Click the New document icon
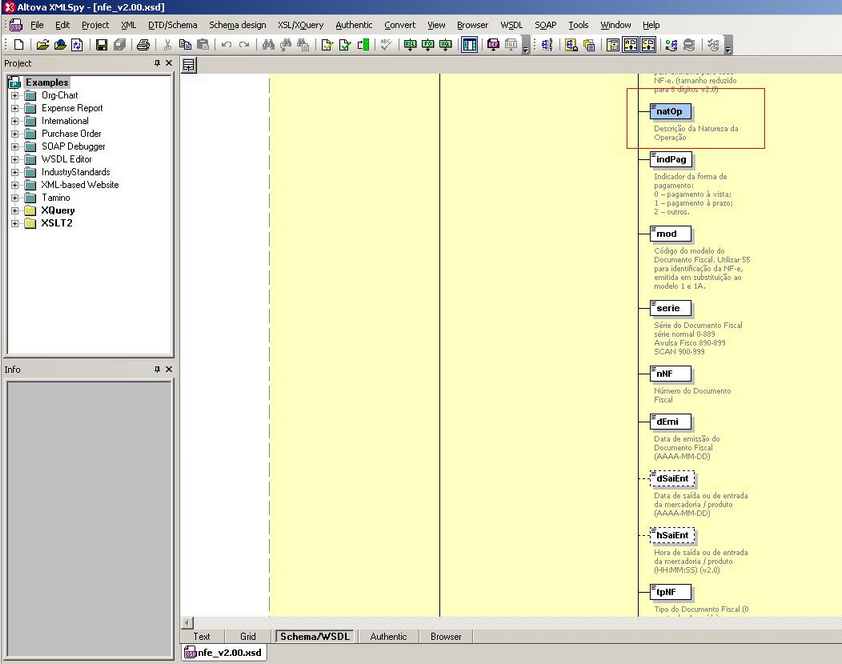The image size is (842, 664). coord(19,45)
